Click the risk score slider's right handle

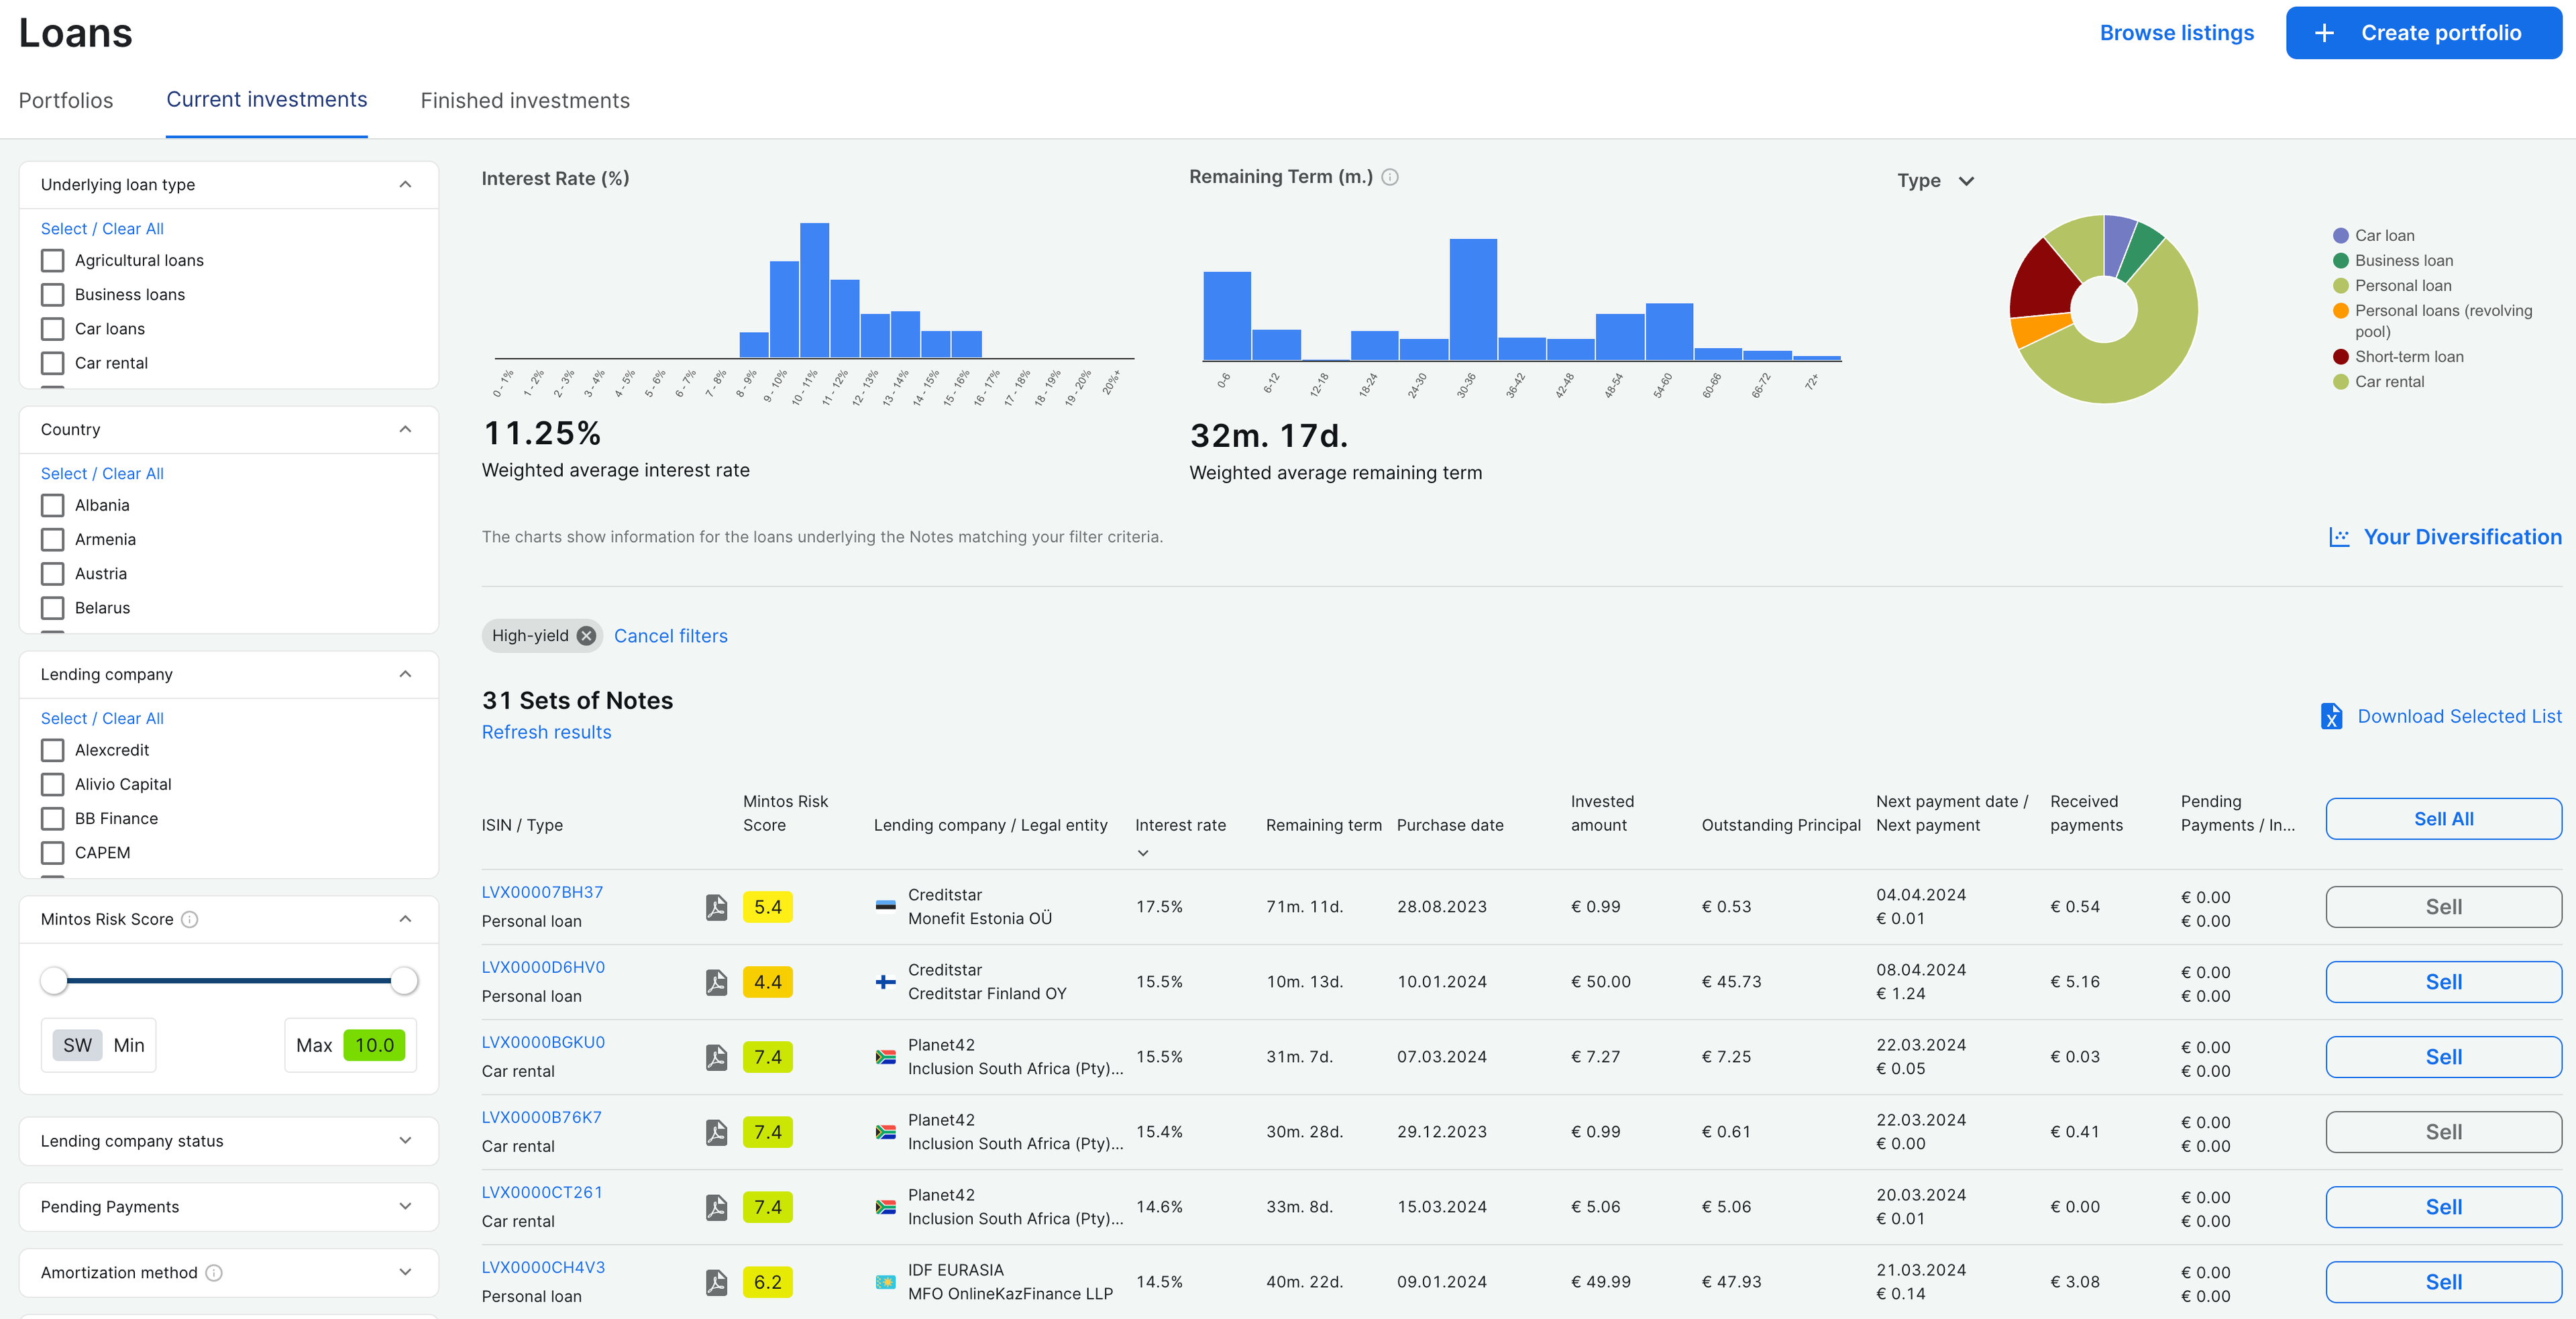[404, 981]
